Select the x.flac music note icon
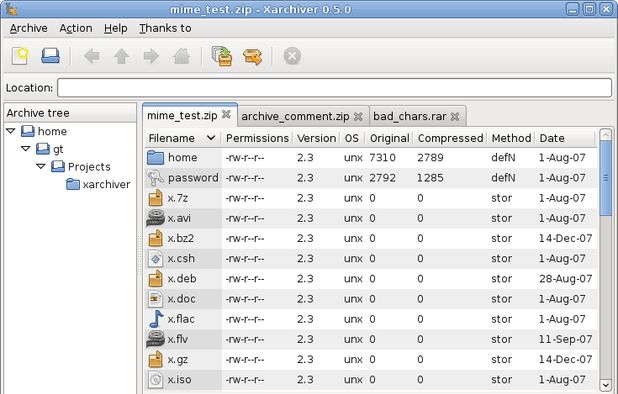618x394 pixels. point(156,319)
